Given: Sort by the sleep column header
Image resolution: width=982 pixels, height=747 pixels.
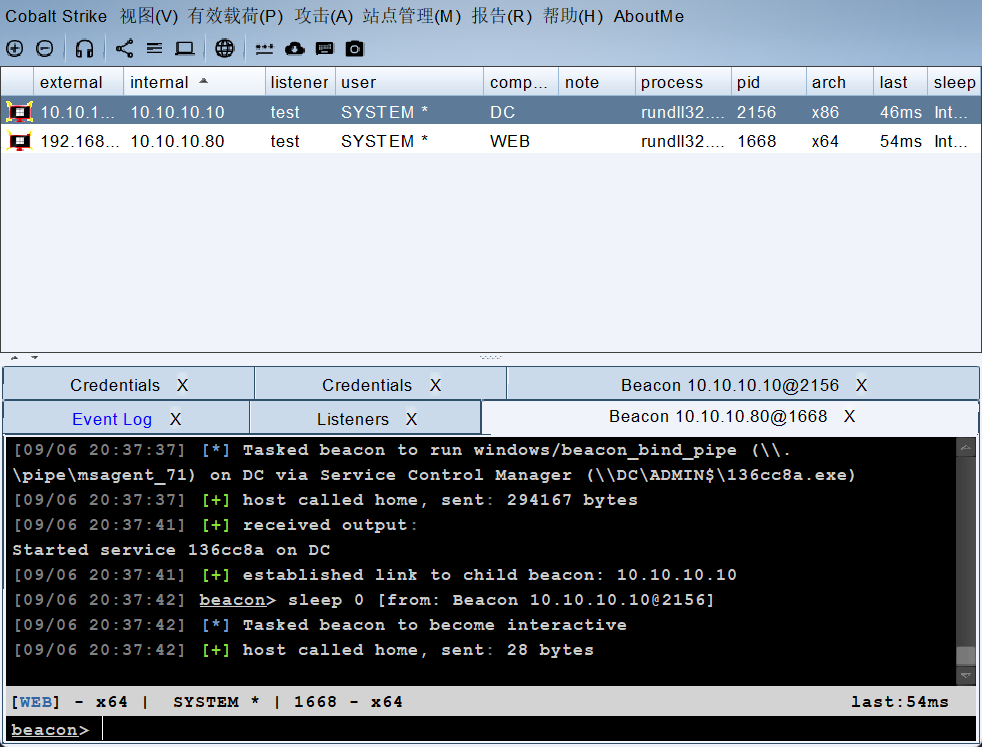Looking at the screenshot, I should (x=954, y=82).
